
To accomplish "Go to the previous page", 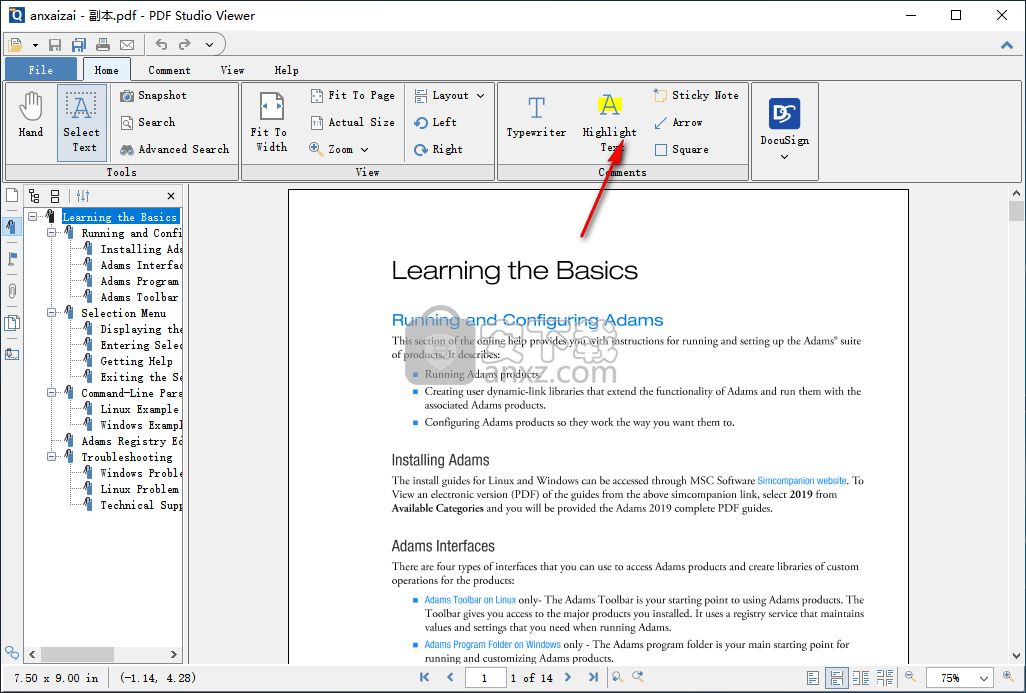I will coord(450,677).
